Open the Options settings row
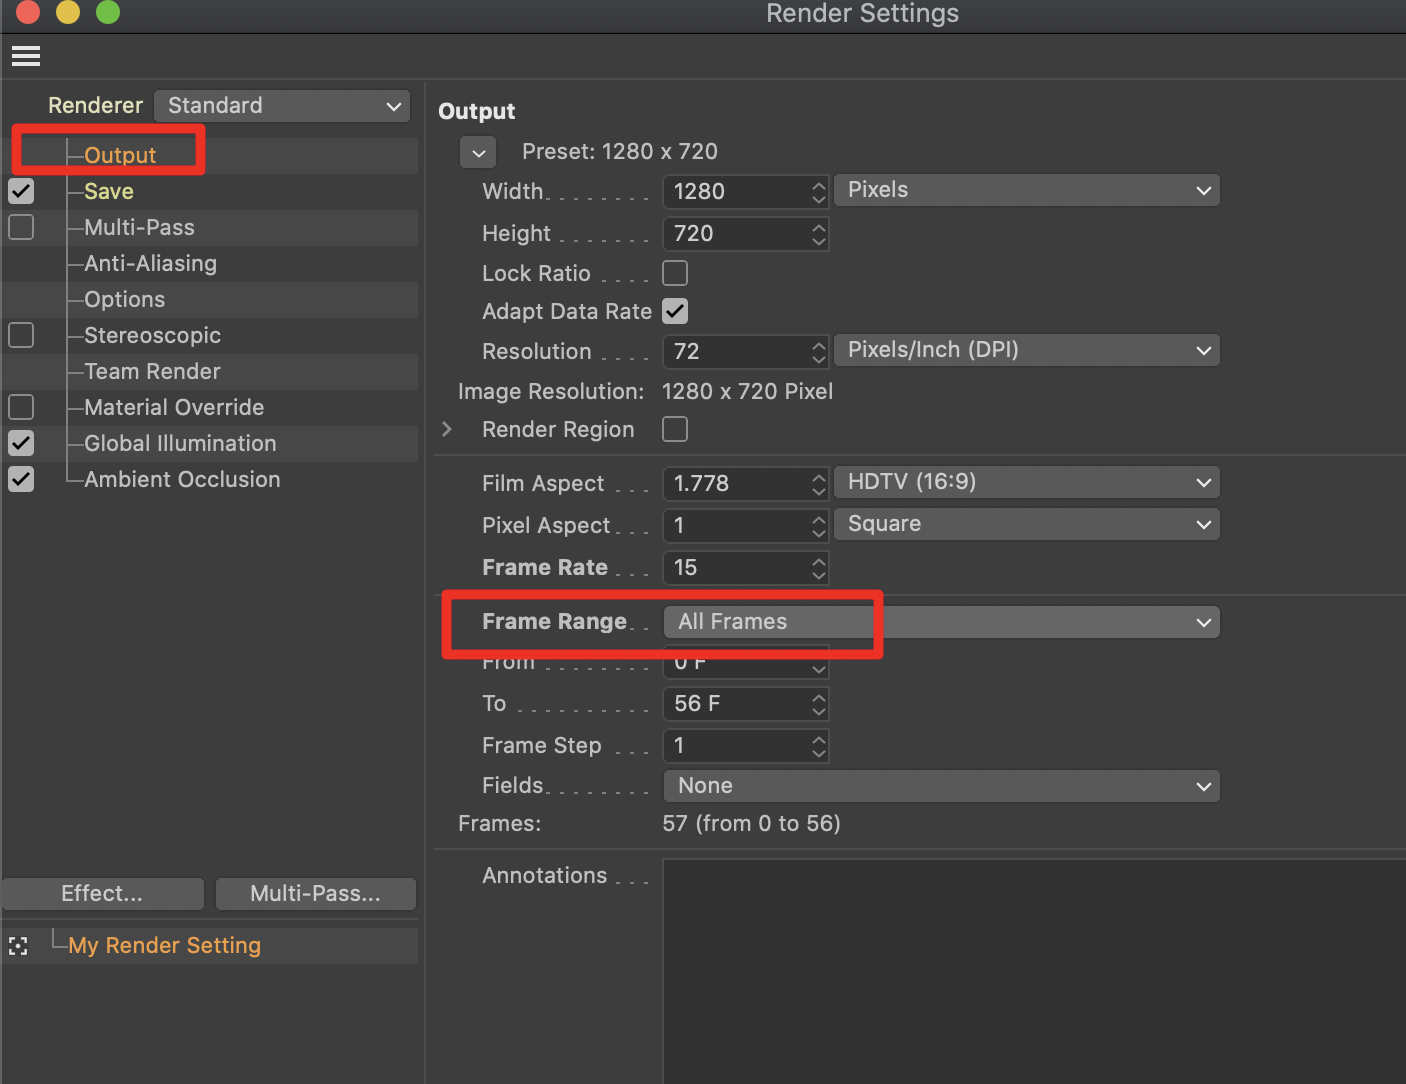The image size is (1406, 1084). [x=124, y=299]
